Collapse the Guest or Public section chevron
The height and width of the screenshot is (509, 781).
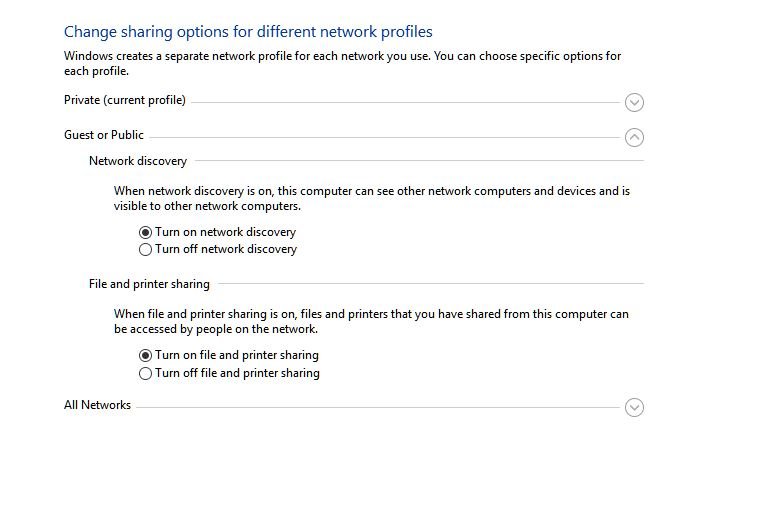tap(634, 137)
